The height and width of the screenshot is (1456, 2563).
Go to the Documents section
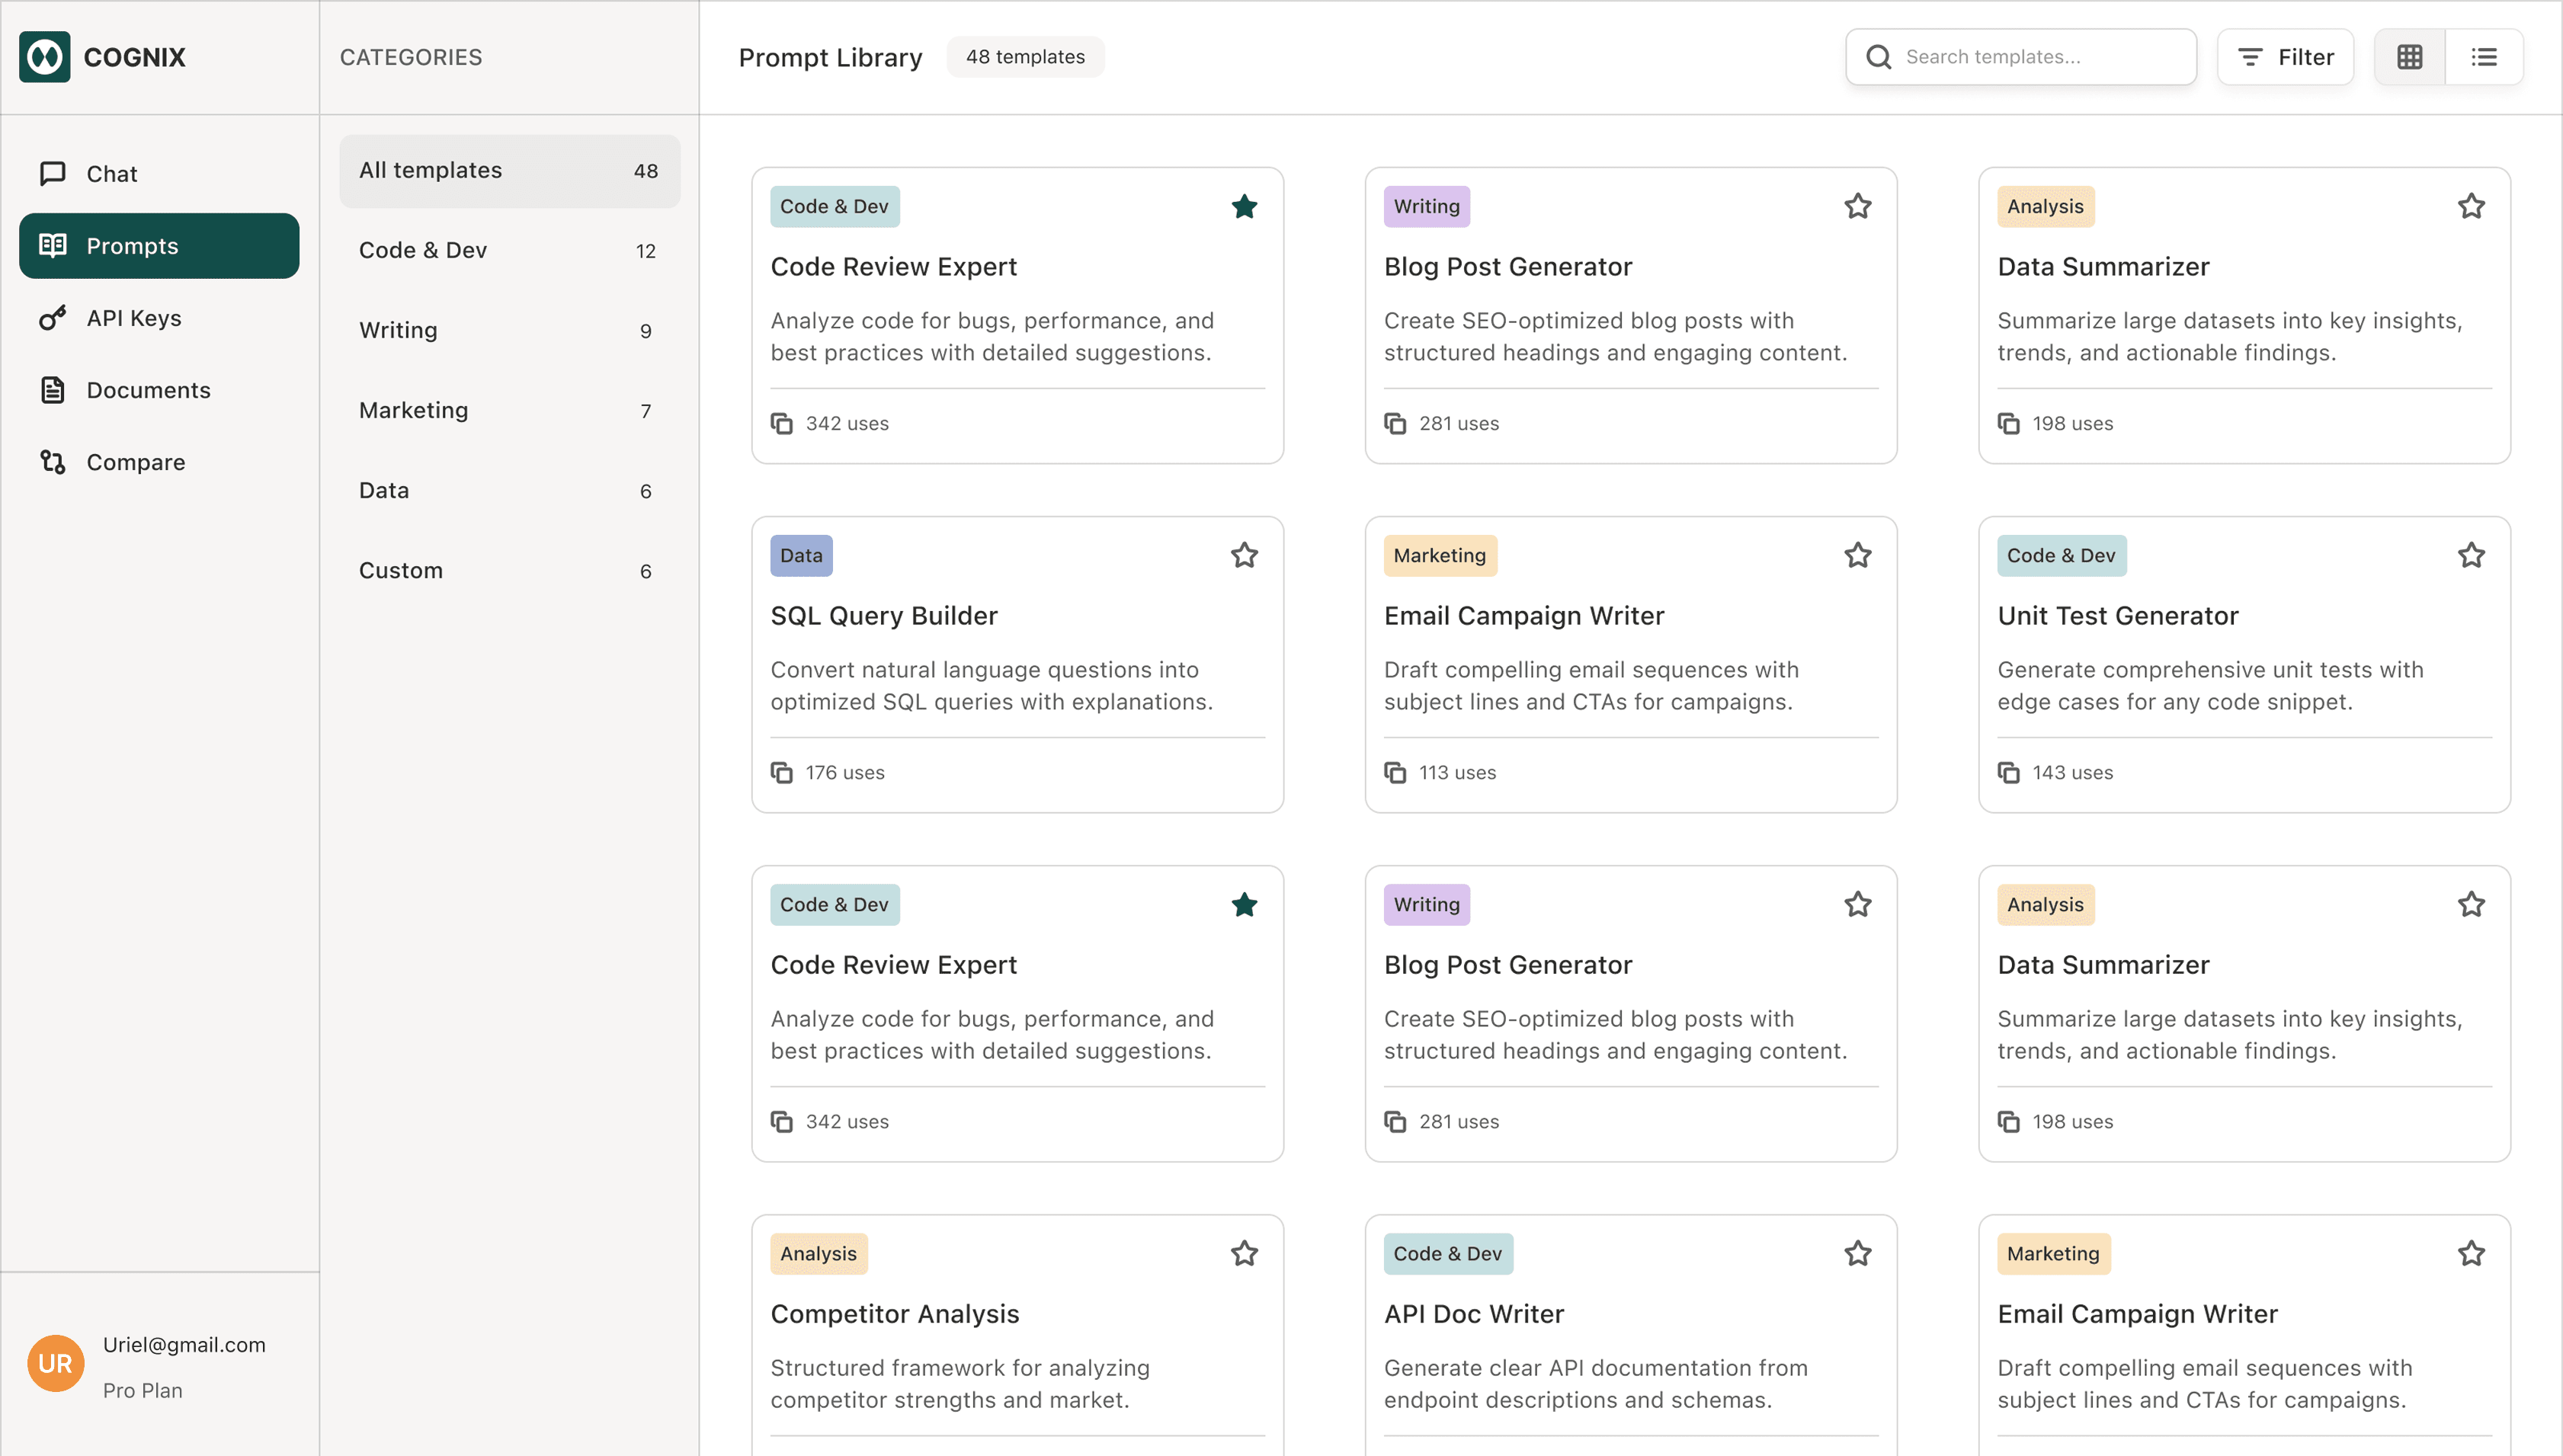pyautogui.click(x=148, y=390)
